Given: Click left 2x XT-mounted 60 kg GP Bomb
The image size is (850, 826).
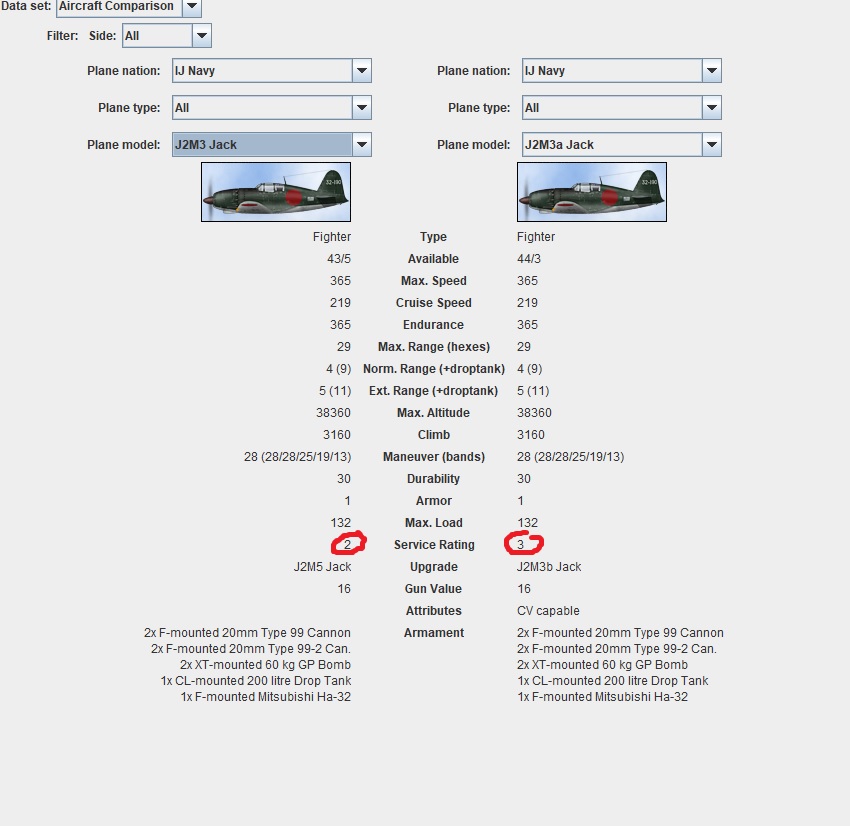Looking at the screenshot, I should (x=266, y=665).
